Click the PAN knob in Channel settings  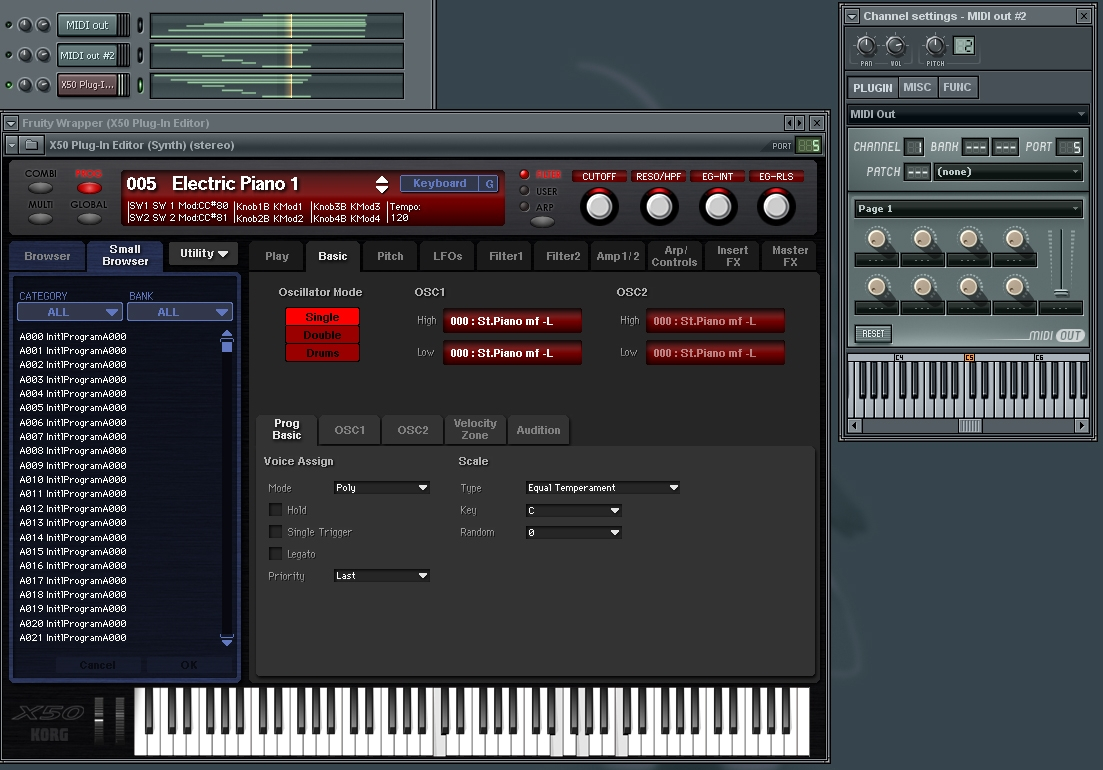[866, 45]
